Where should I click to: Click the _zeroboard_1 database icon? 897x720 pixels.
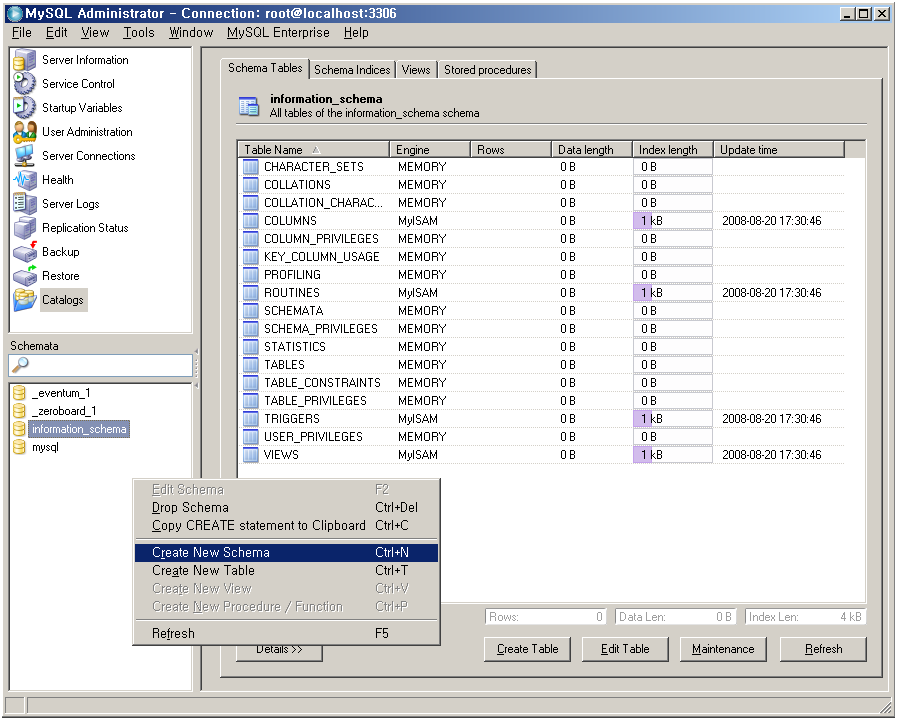coord(19,411)
